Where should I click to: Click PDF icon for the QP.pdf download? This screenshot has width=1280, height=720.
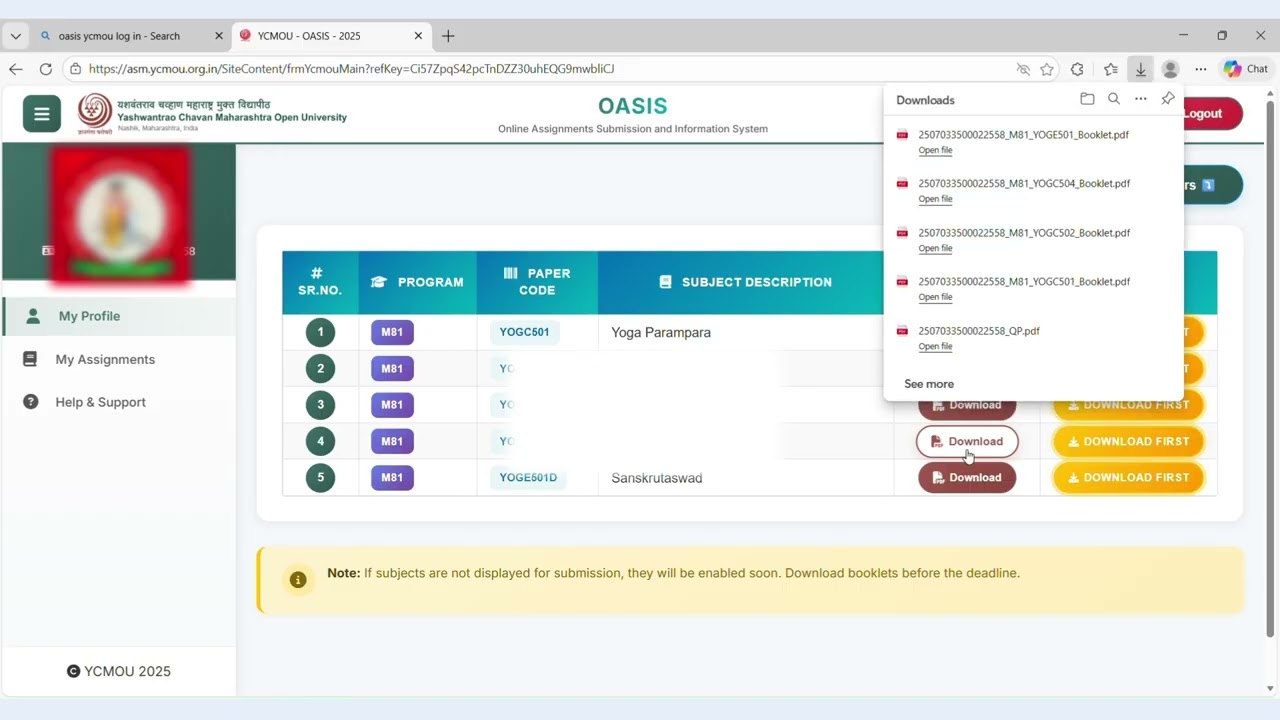coord(902,331)
